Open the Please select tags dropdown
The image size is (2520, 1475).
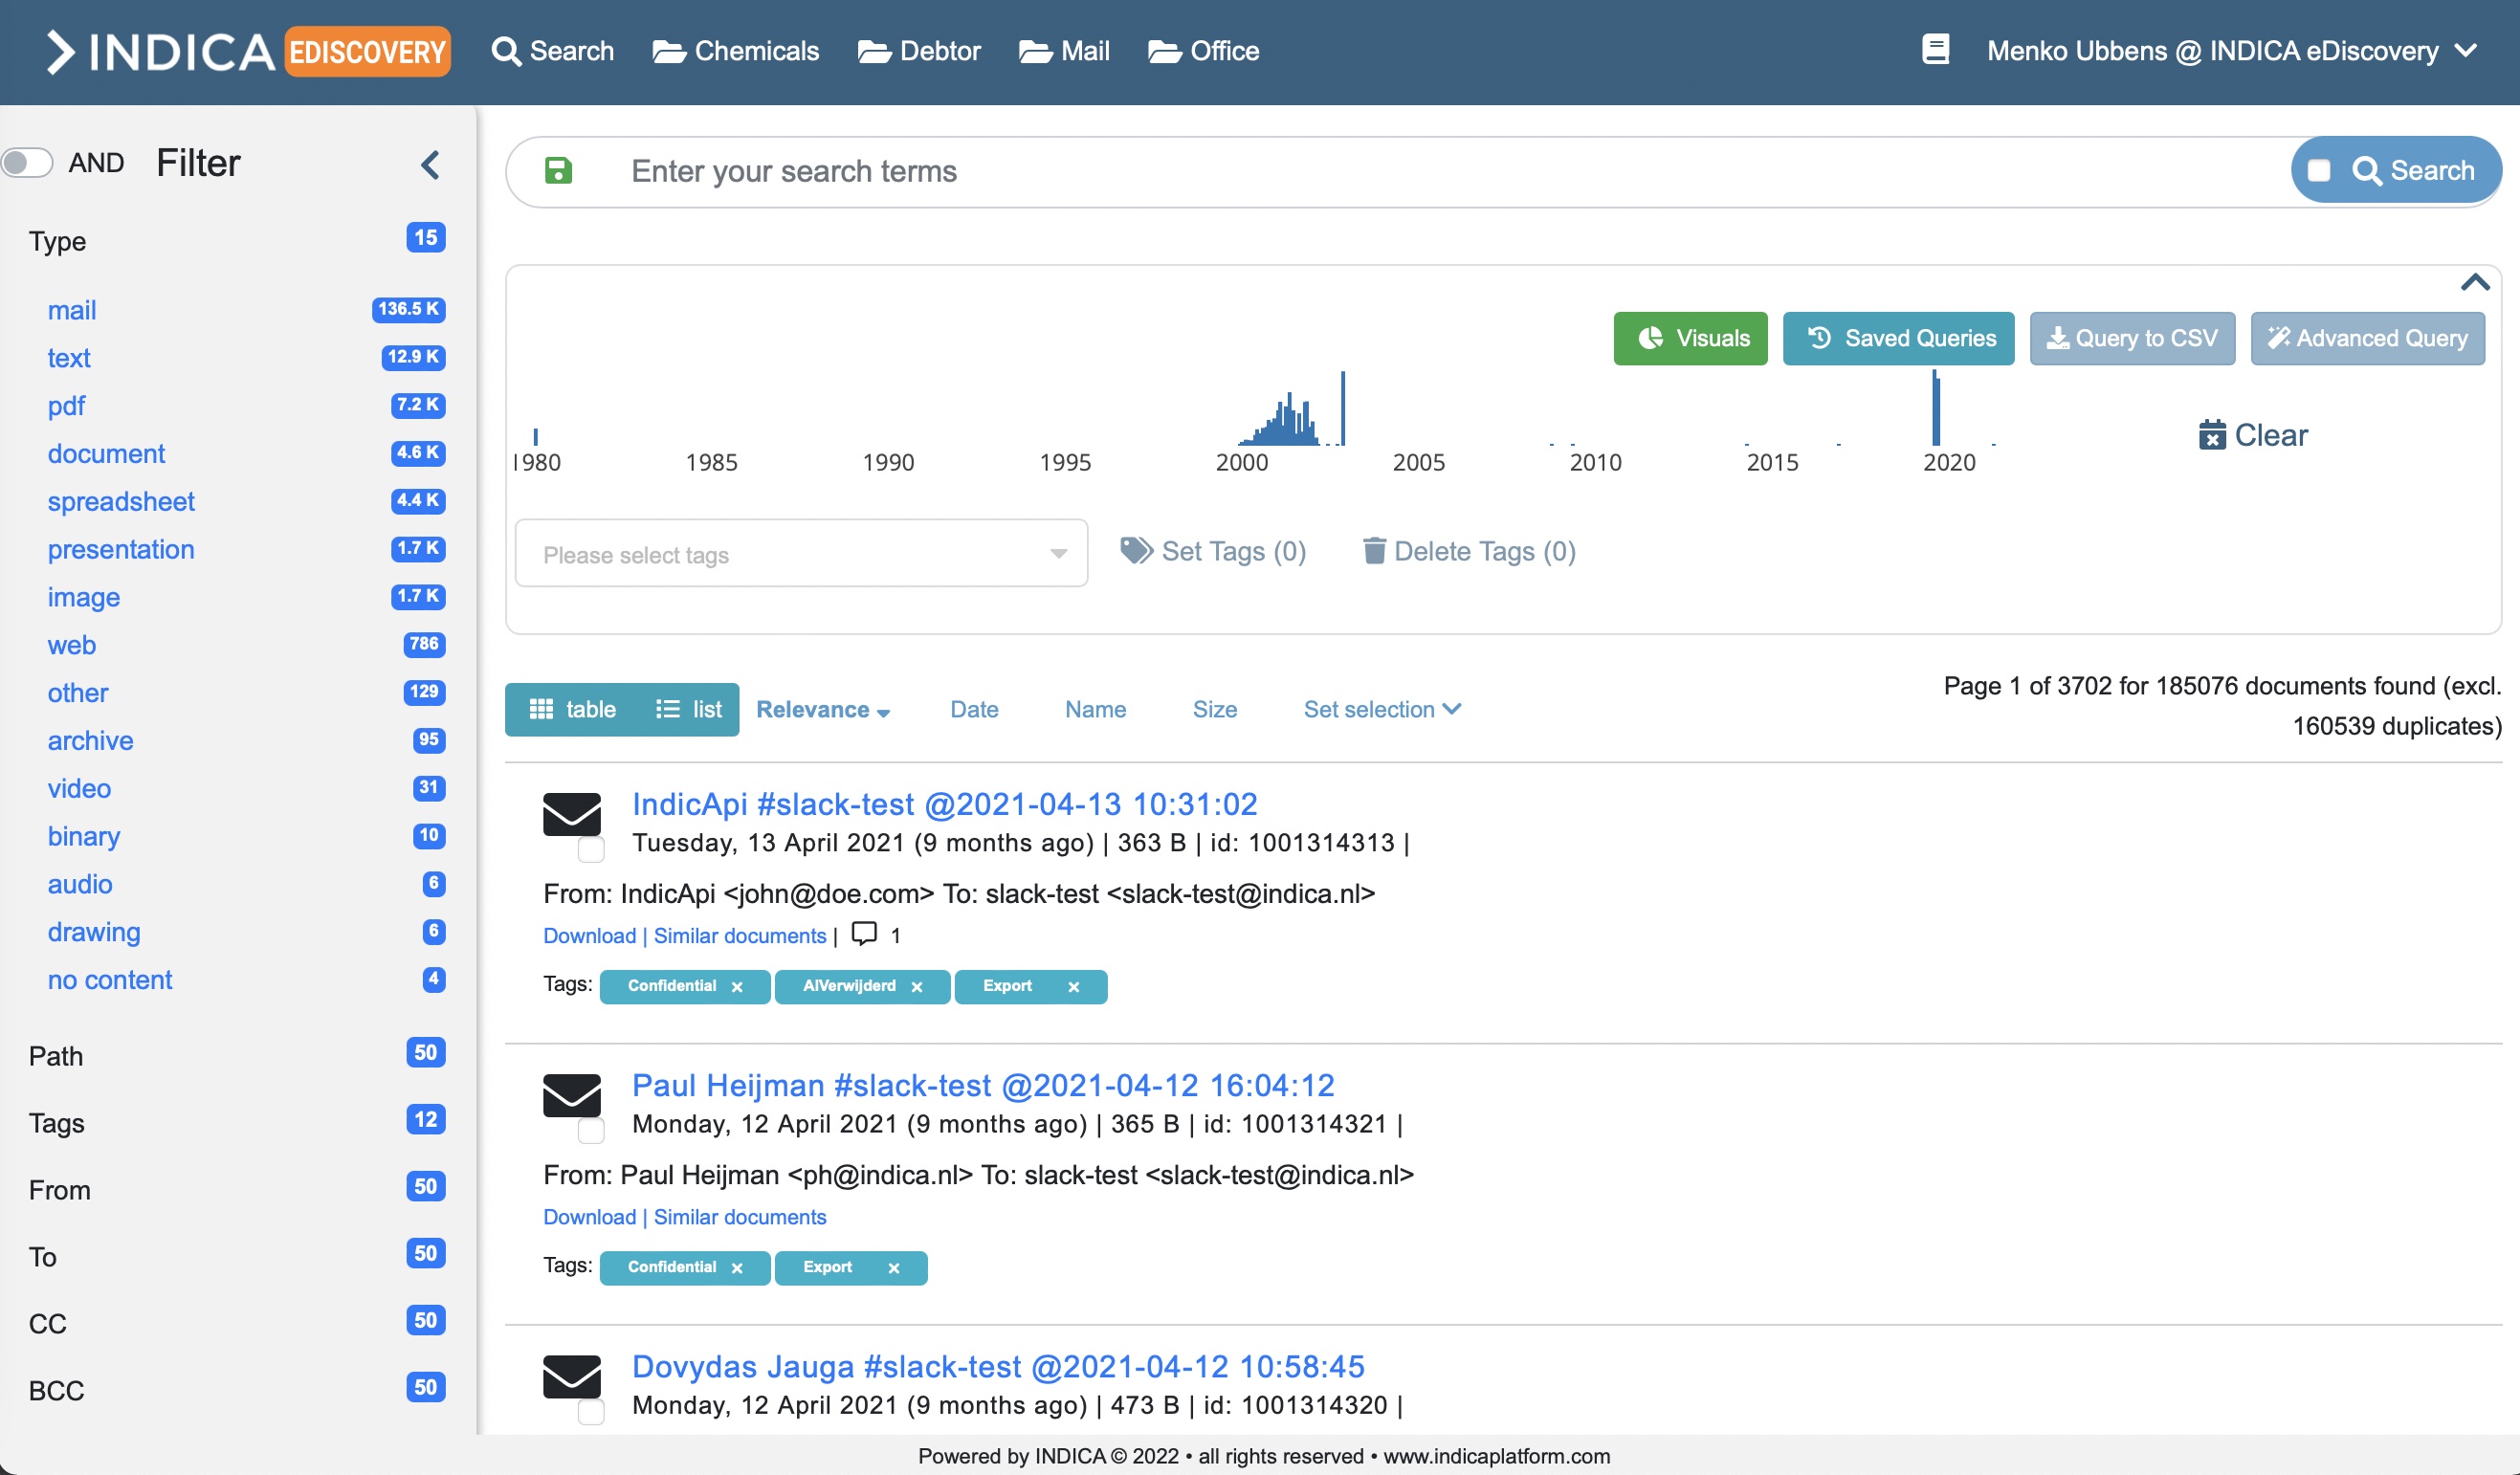(800, 554)
